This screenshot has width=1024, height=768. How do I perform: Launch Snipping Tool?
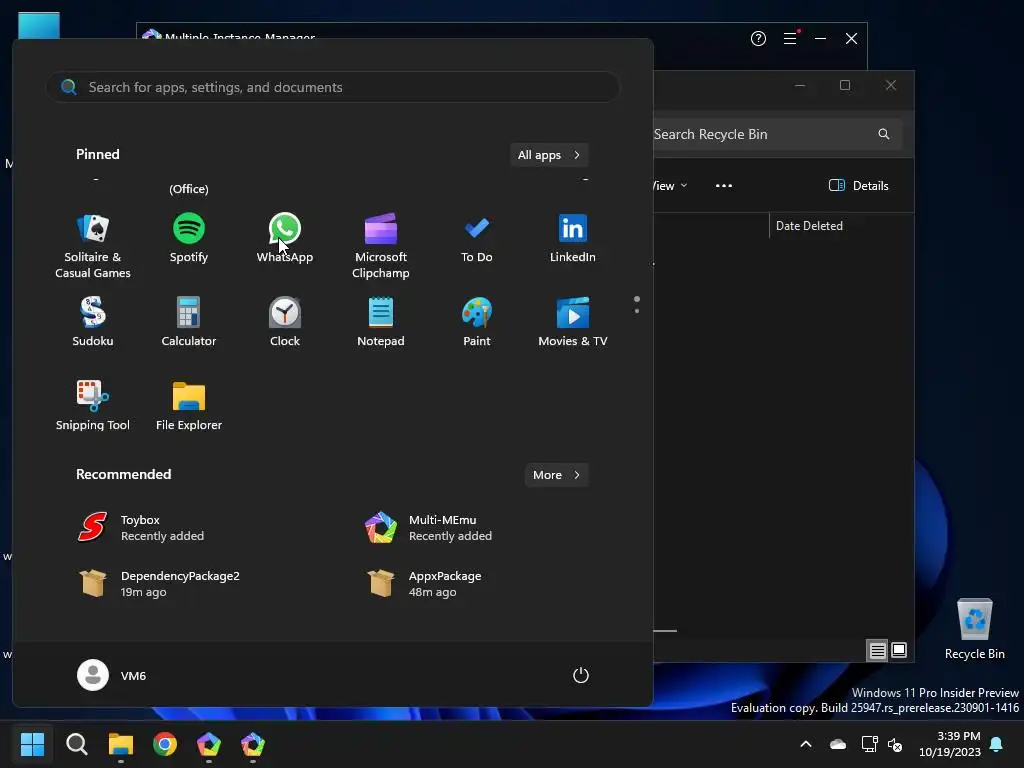(x=93, y=406)
